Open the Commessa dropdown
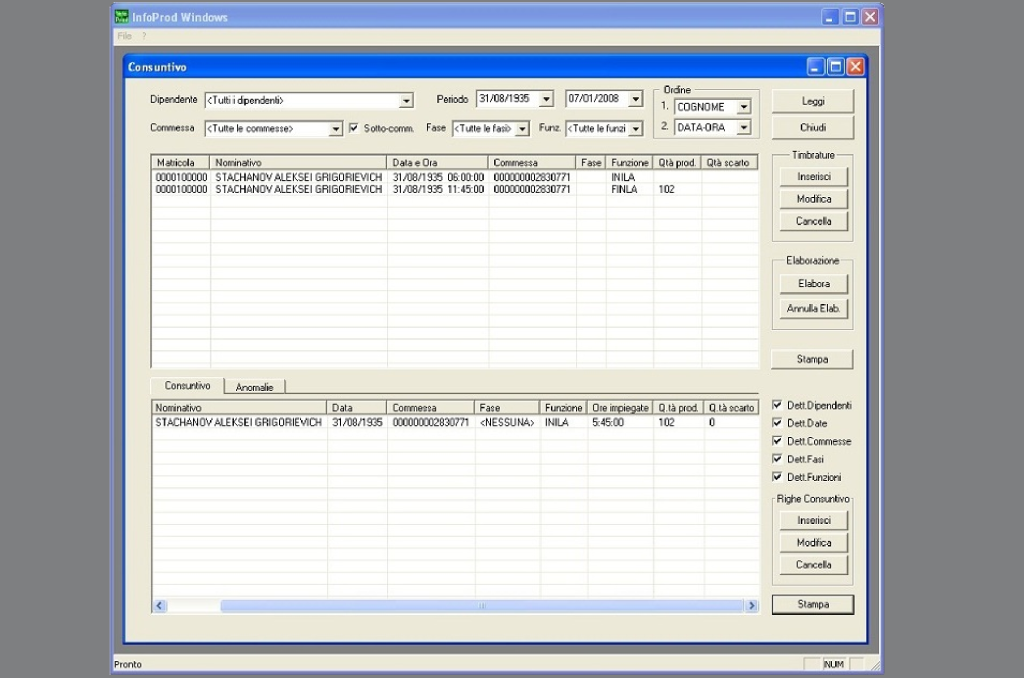Viewport: 1024px width, 678px height. click(336, 129)
